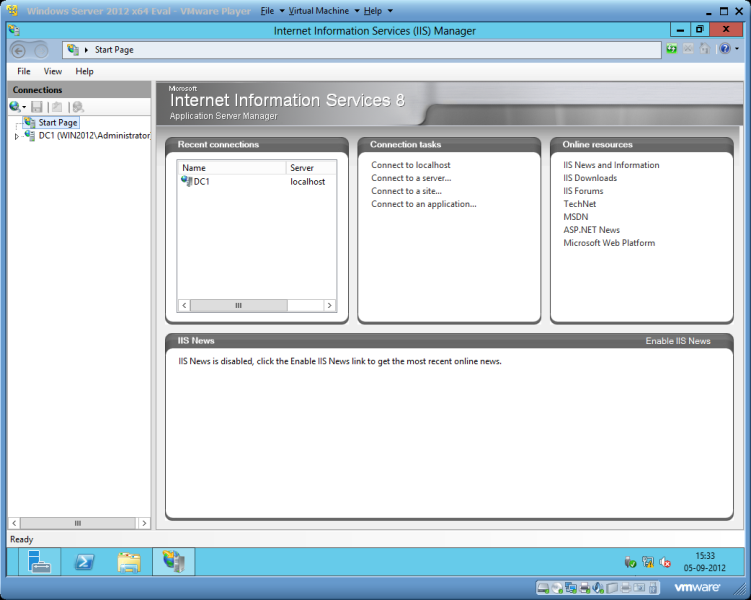
Task: Select Start Page in Connections tree
Action: (x=57, y=122)
